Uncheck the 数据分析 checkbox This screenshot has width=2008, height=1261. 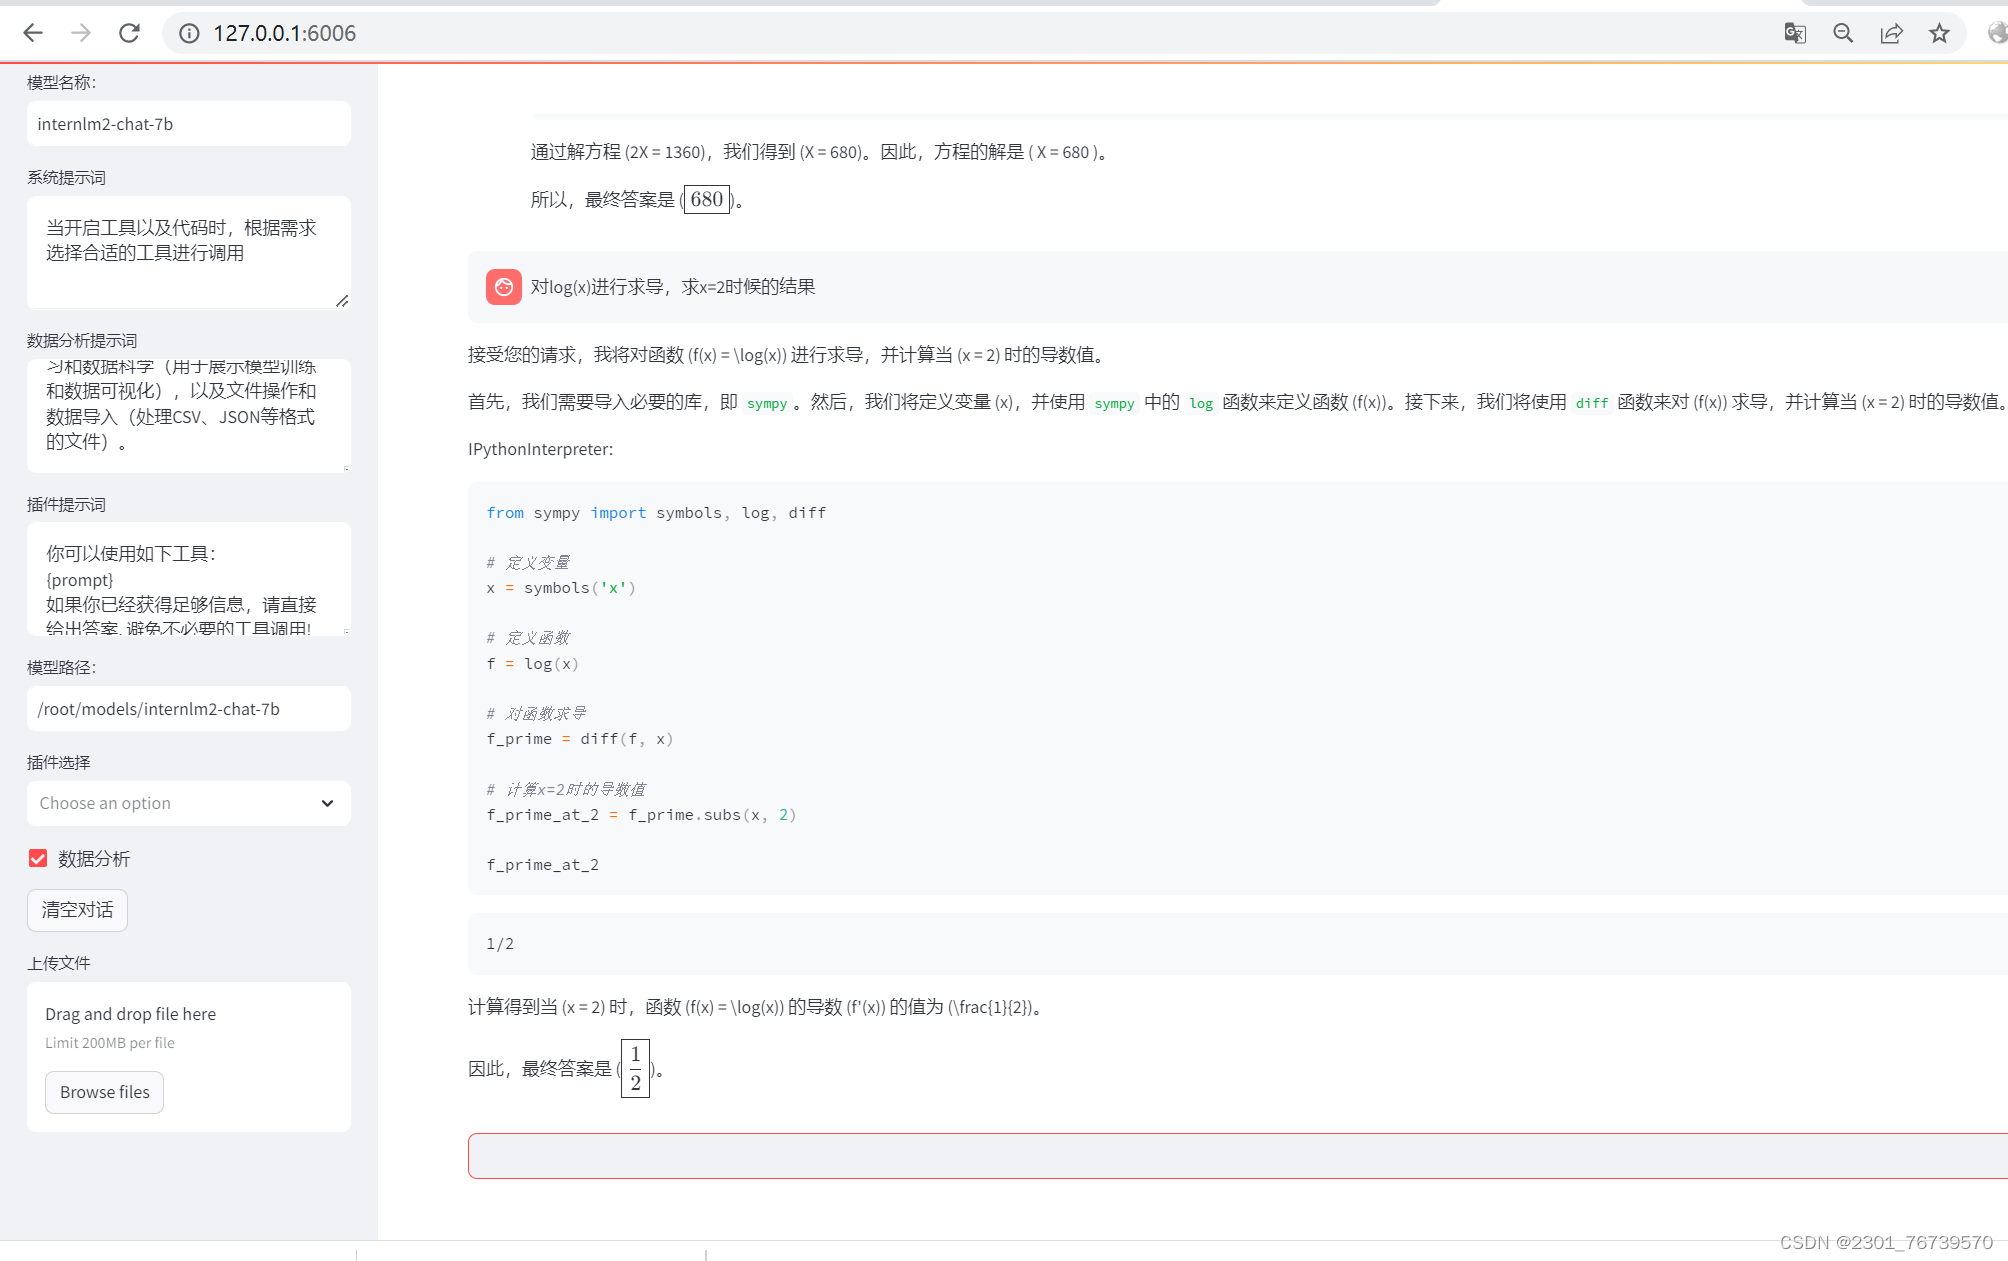click(x=38, y=858)
